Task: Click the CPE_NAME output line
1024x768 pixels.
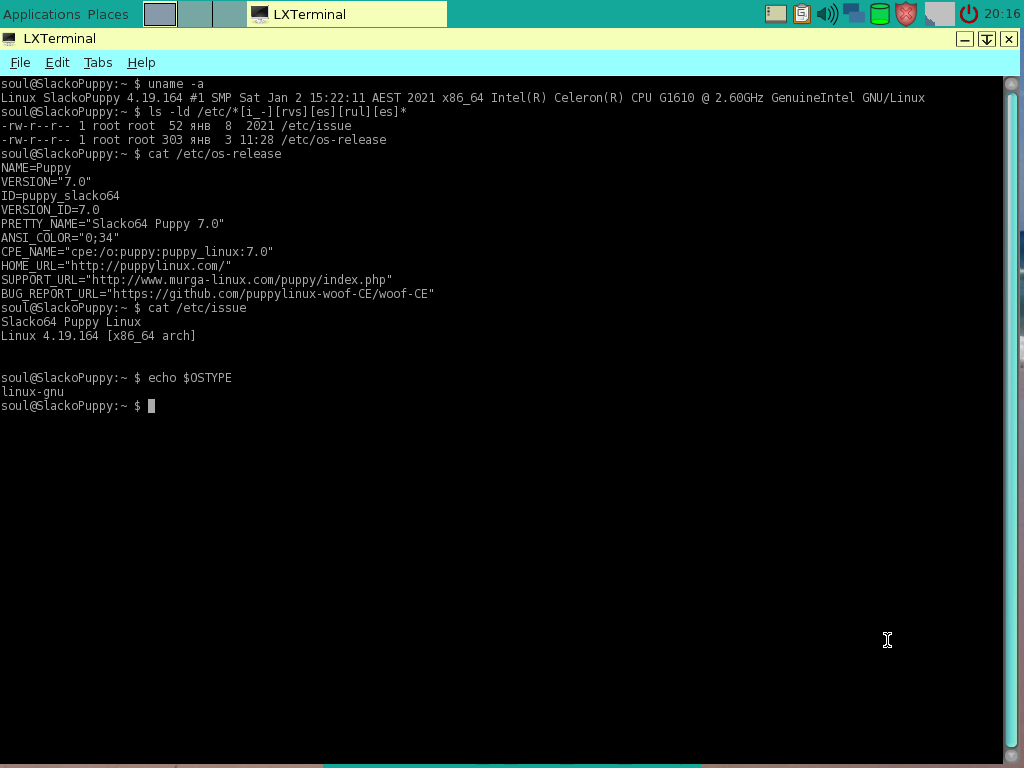Action: [x=137, y=252]
